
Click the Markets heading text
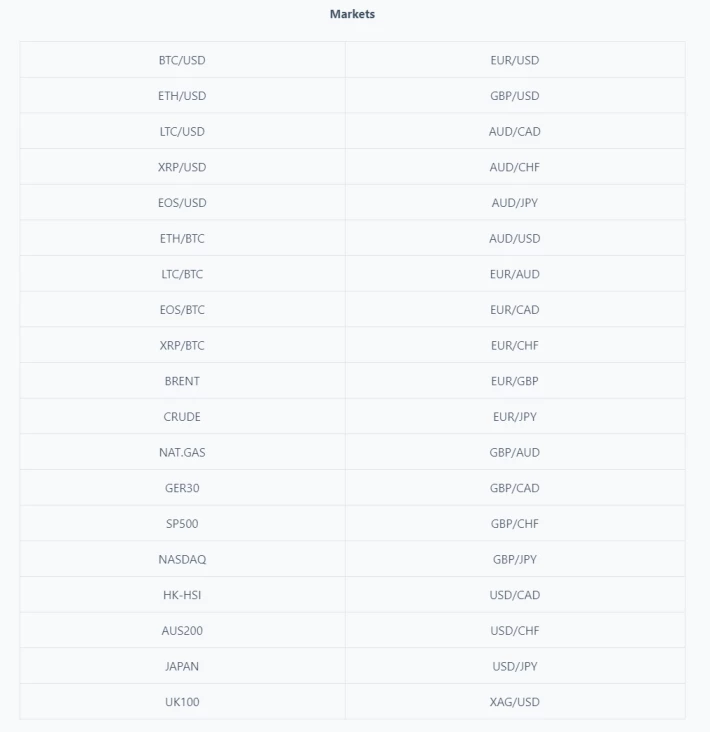[x=352, y=14]
